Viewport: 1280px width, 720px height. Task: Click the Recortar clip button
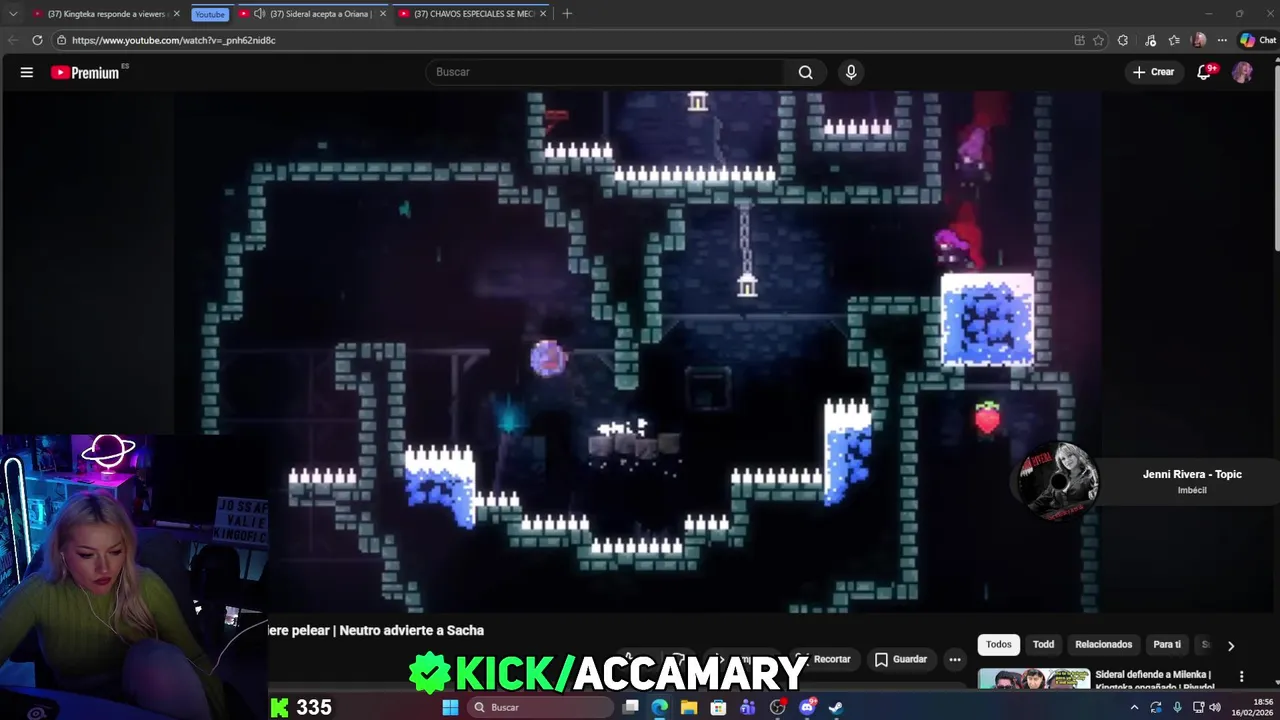coord(824,659)
